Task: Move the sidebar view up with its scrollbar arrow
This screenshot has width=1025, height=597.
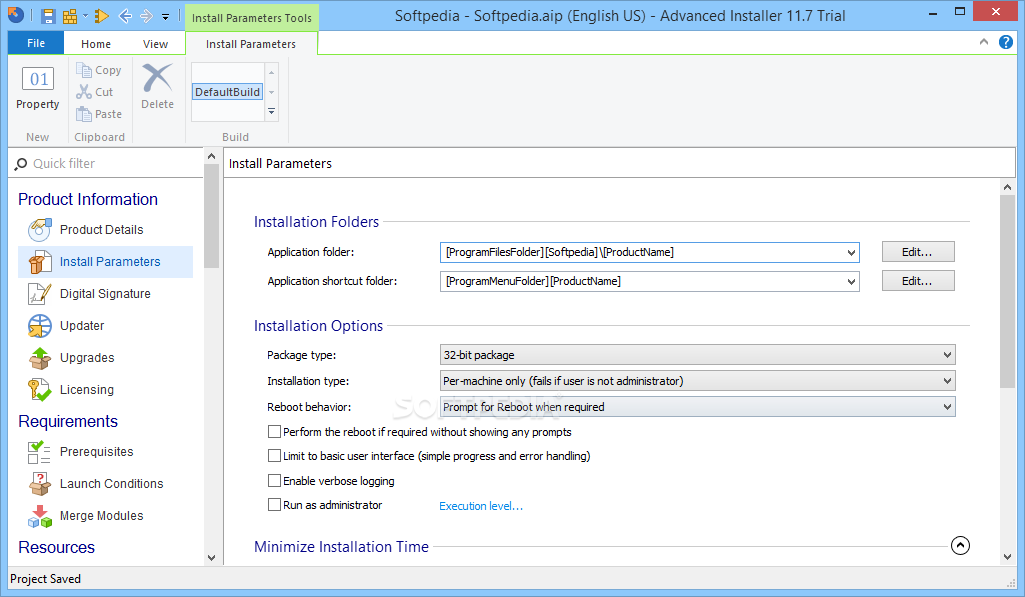Action: click(x=211, y=156)
